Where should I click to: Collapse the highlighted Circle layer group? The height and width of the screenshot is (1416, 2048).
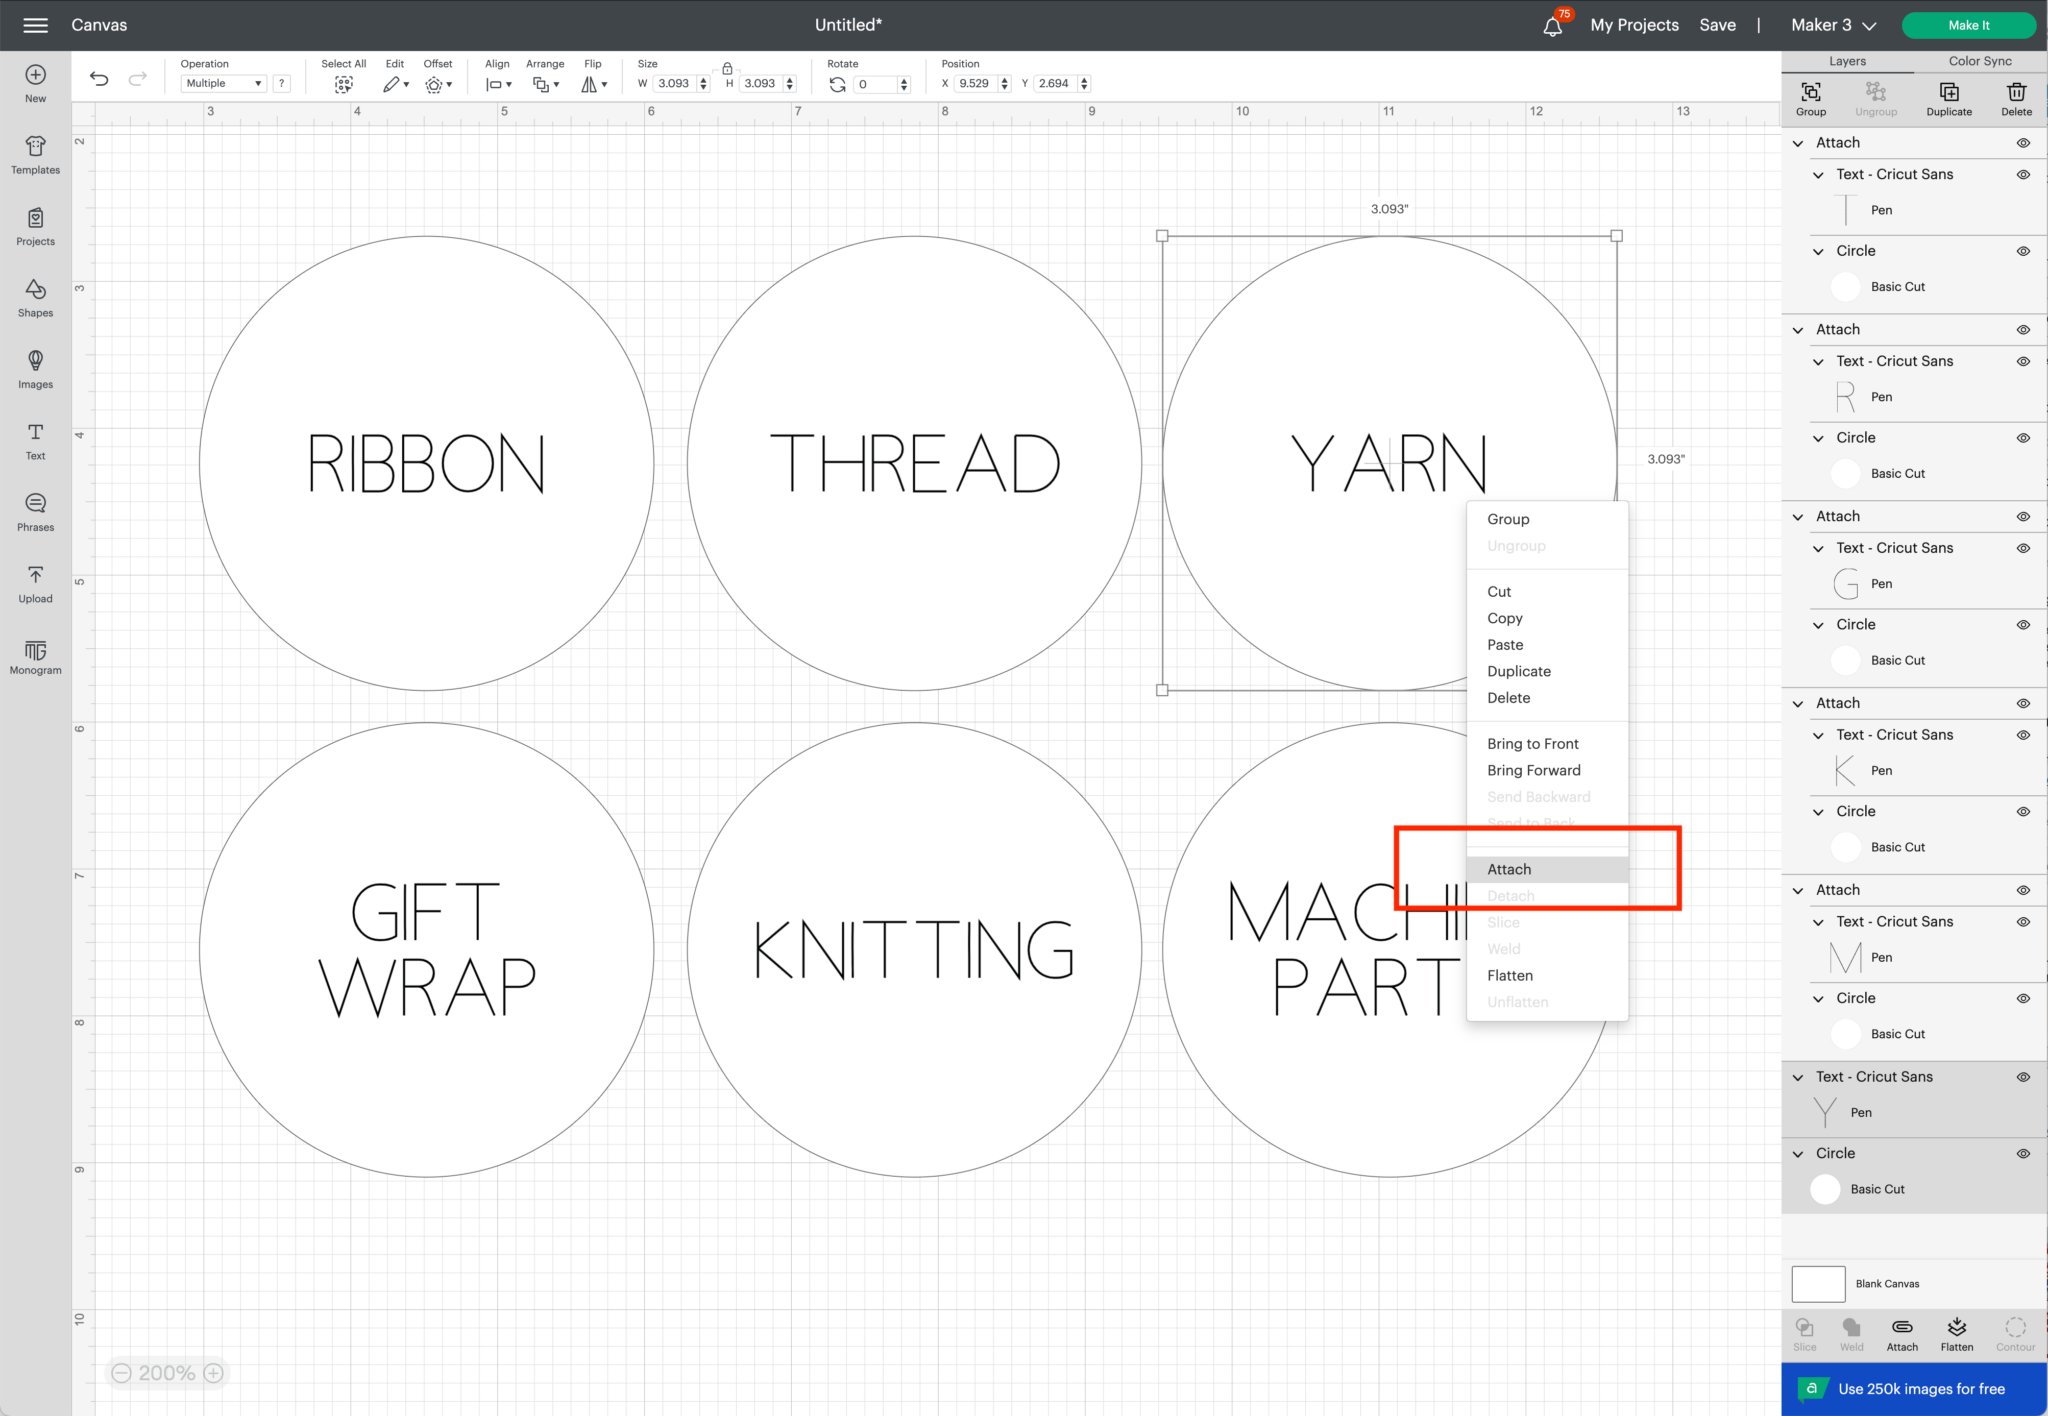(x=1798, y=1153)
